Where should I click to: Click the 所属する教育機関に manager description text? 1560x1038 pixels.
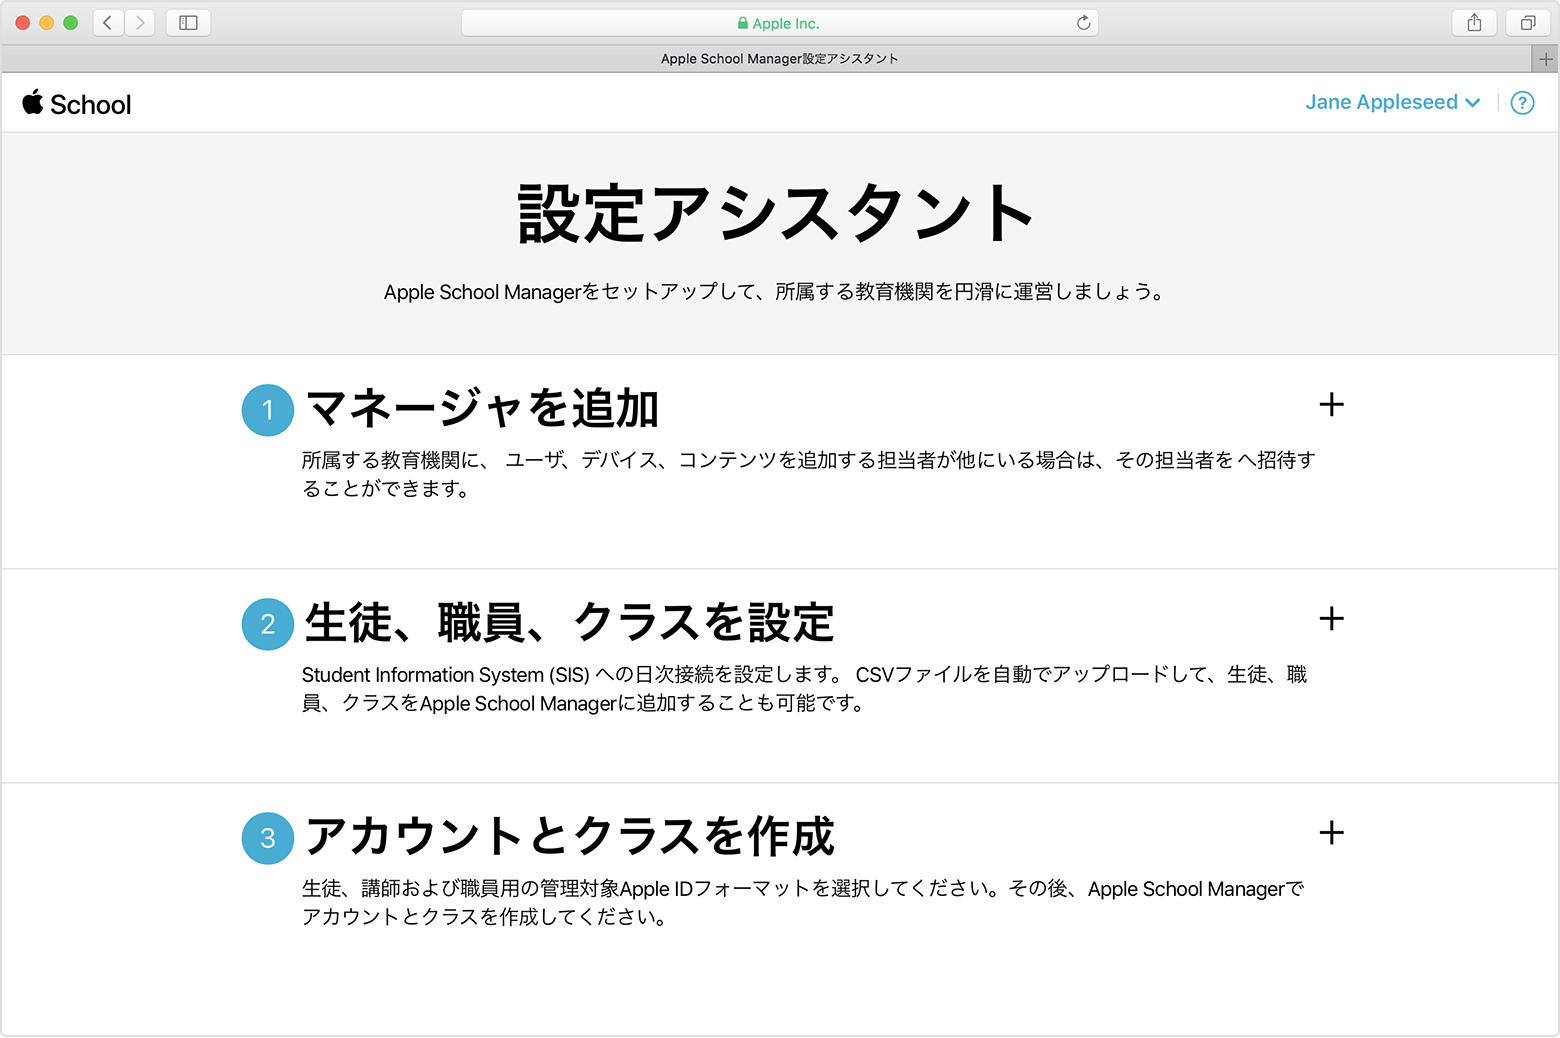[809, 474]
